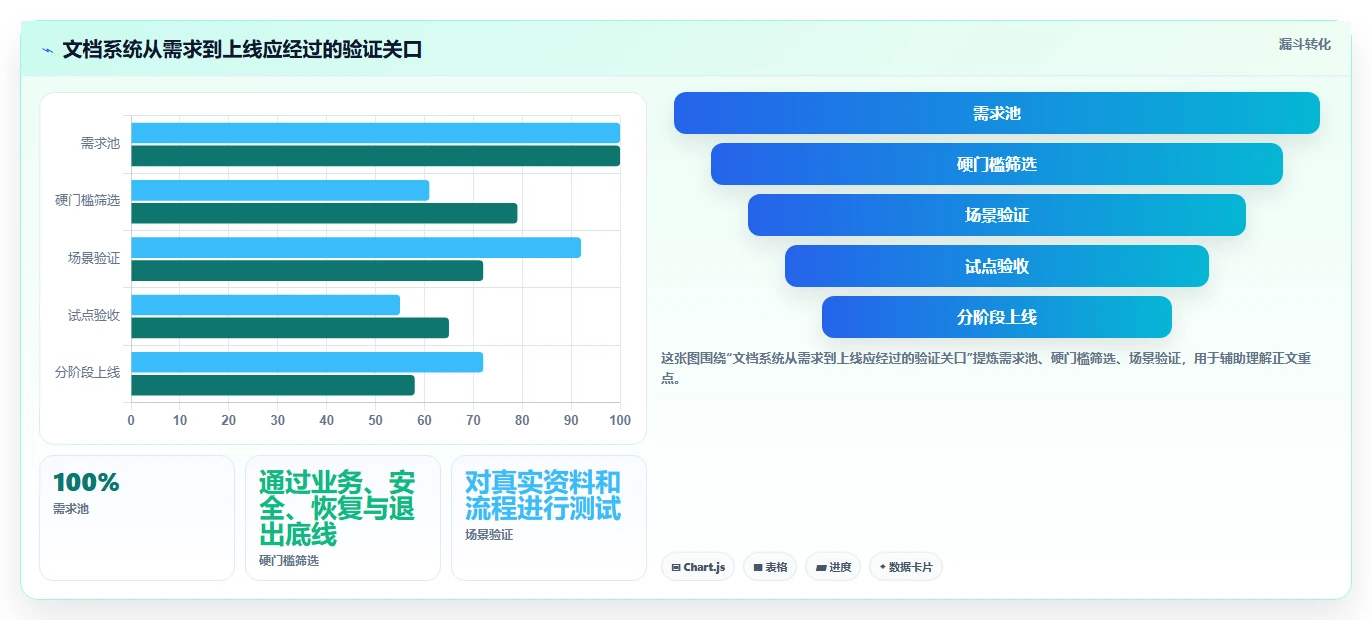Click the 数据卡片 tag chip
Viewport: 1372px width, 620px height.
[906, 567]
